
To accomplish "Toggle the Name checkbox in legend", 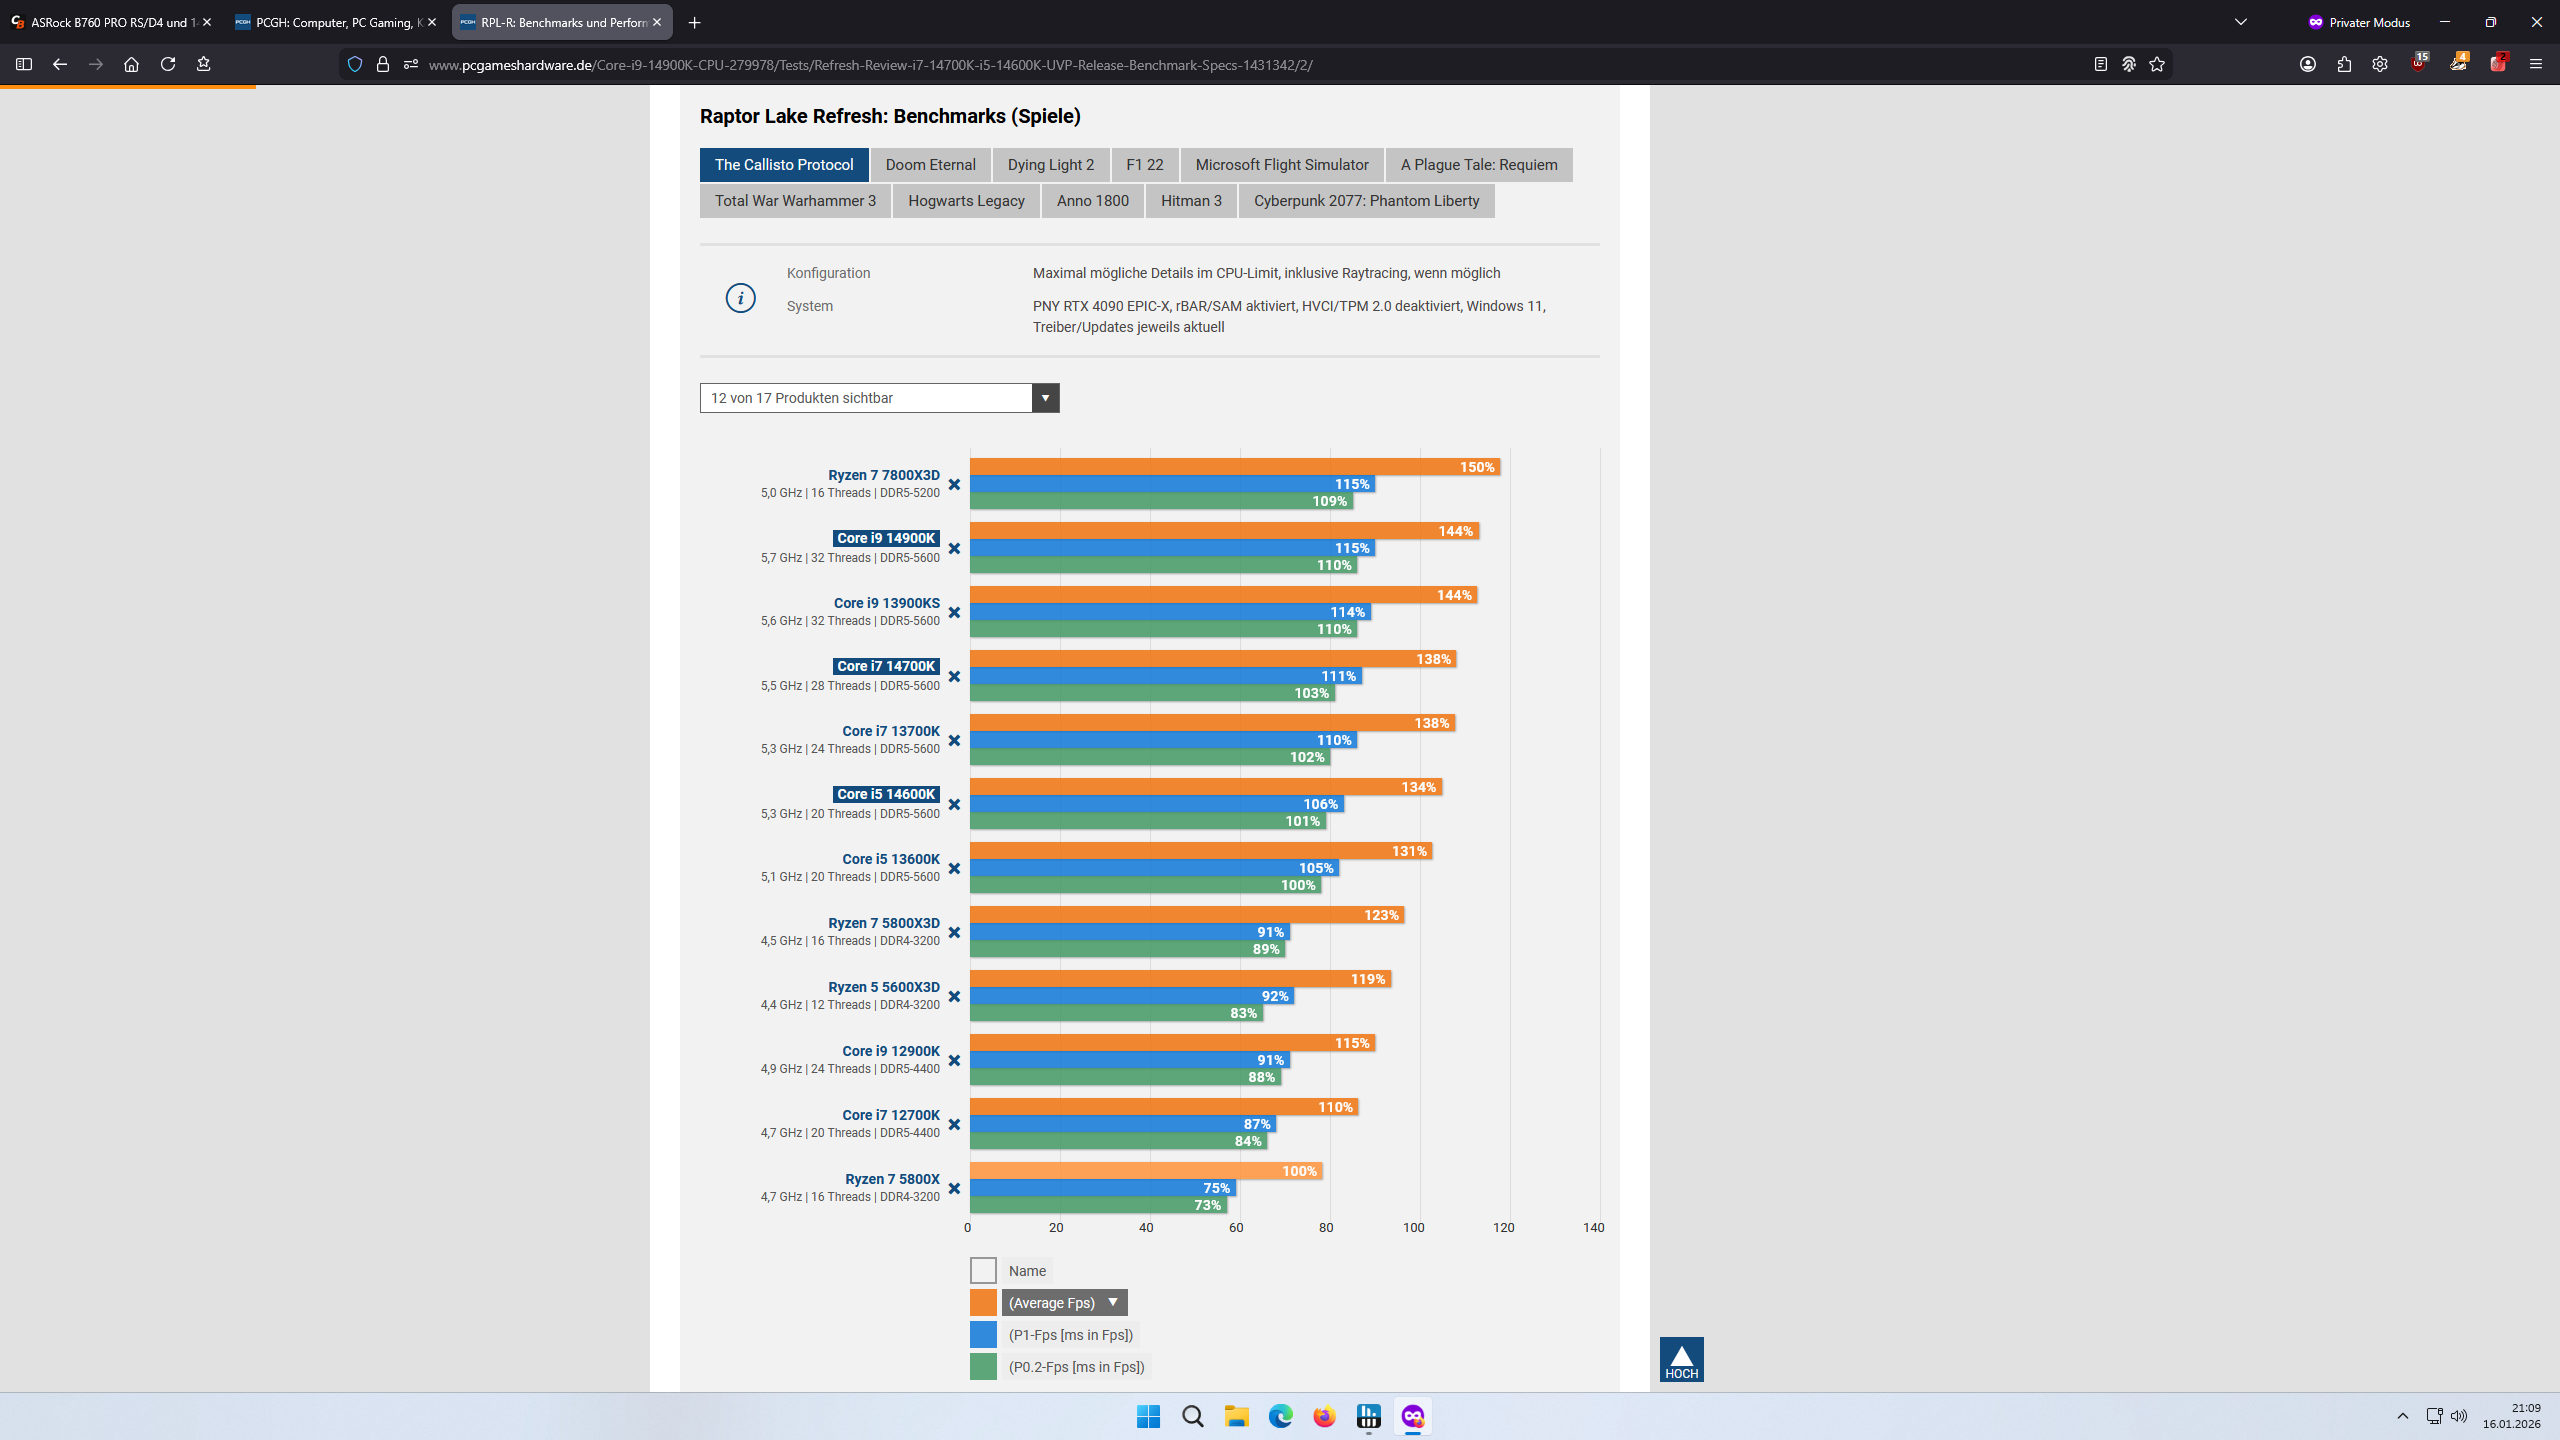I will (x=983, y=1270).
